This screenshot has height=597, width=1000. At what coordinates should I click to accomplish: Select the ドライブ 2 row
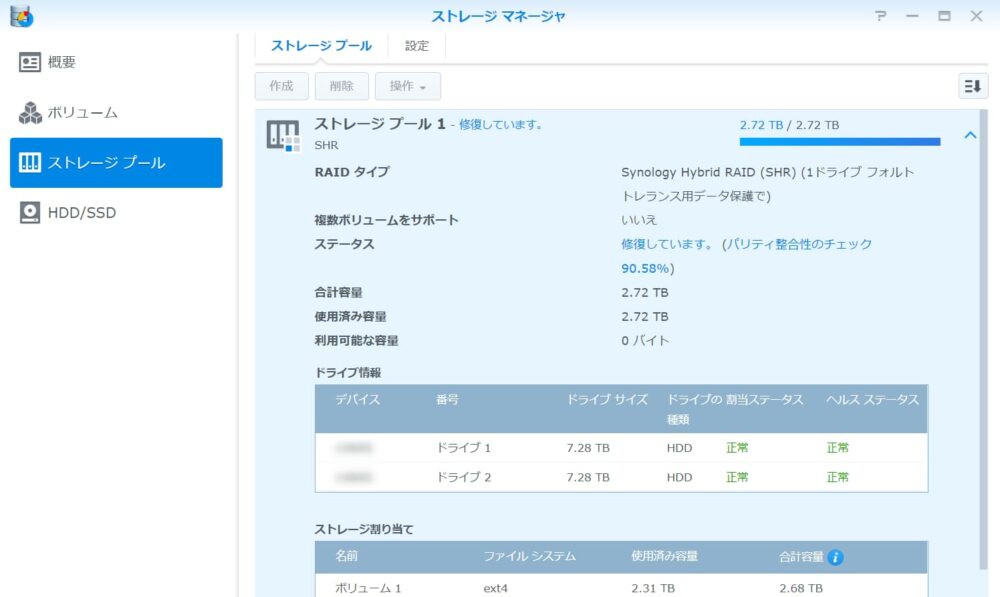tap(621, 477)
